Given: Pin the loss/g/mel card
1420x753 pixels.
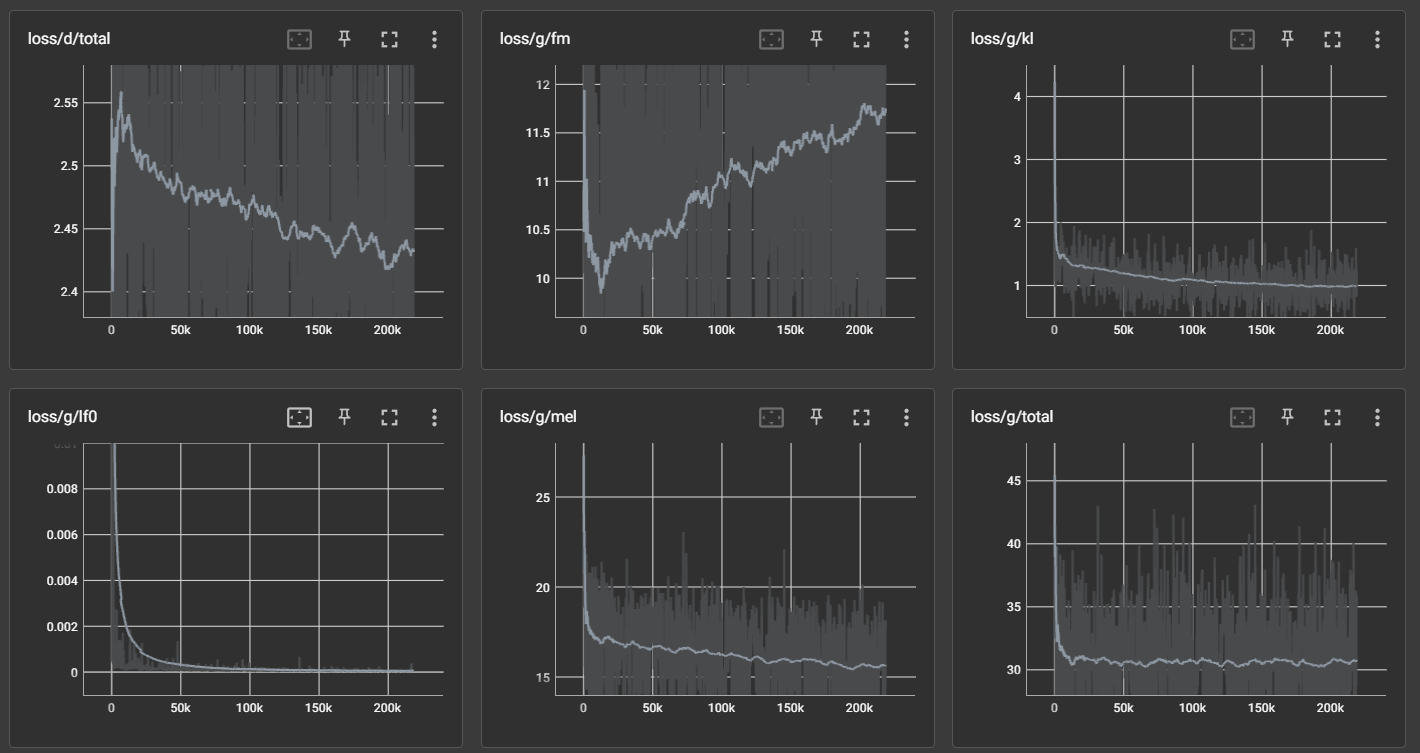Looking at the screenshot, I should pos(816,417).
